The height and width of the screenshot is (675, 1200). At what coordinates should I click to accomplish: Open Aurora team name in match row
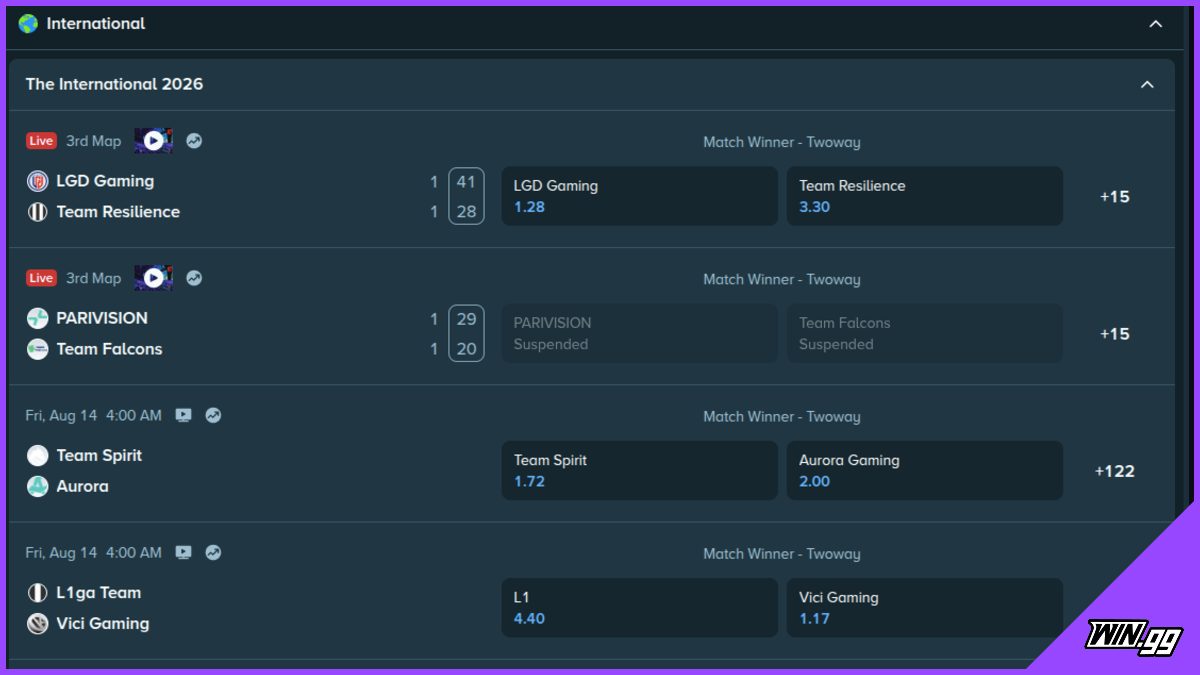tap(82, 486)
